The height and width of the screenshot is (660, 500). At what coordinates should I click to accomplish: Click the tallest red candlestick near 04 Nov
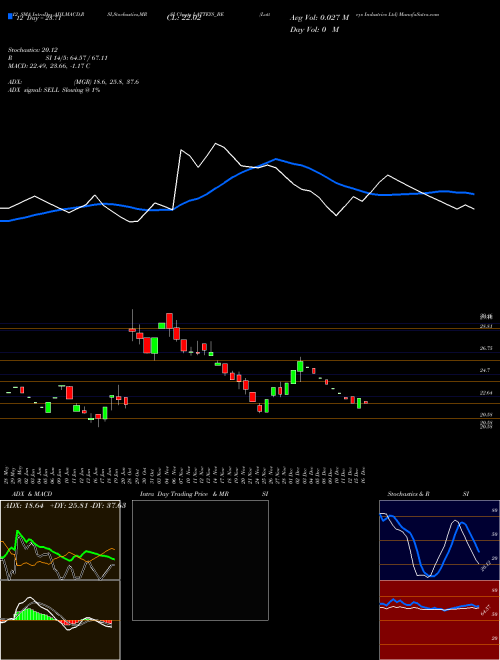[x=169, y=321]
